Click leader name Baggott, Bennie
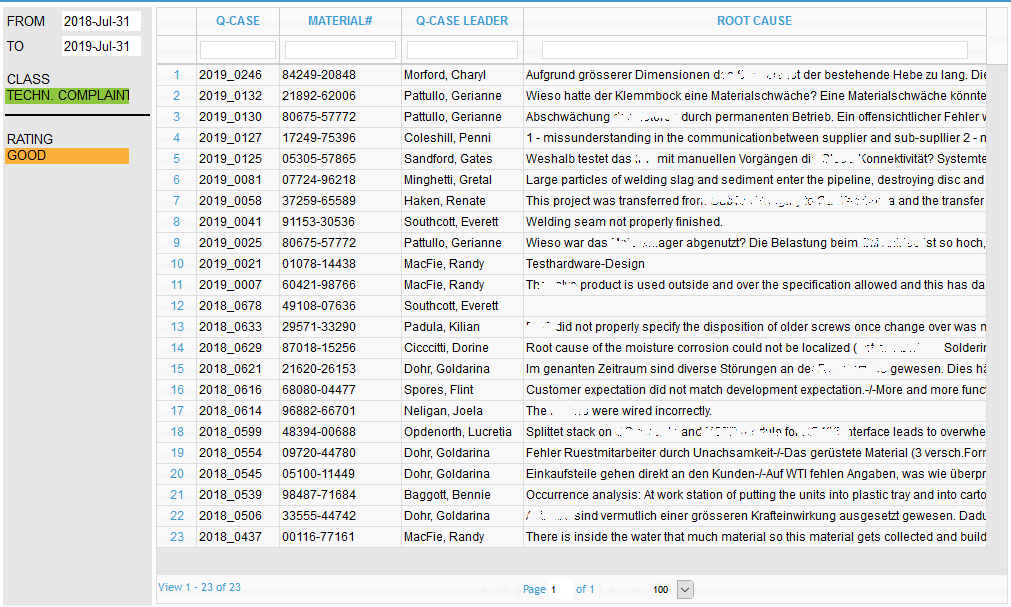The width and height of the screenshot is (1011, 607). 447,495
